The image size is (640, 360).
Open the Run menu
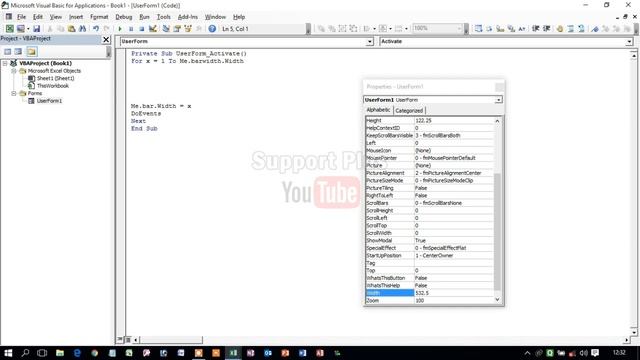pos(144,17)
